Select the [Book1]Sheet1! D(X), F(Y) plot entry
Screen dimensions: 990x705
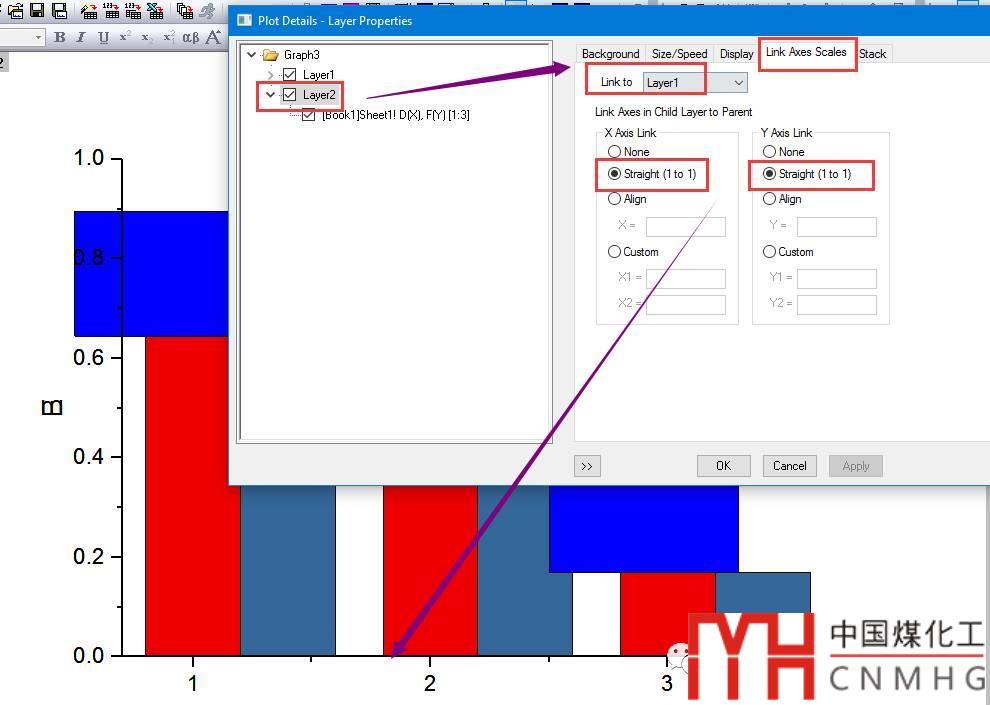click(x=396, y=115)
